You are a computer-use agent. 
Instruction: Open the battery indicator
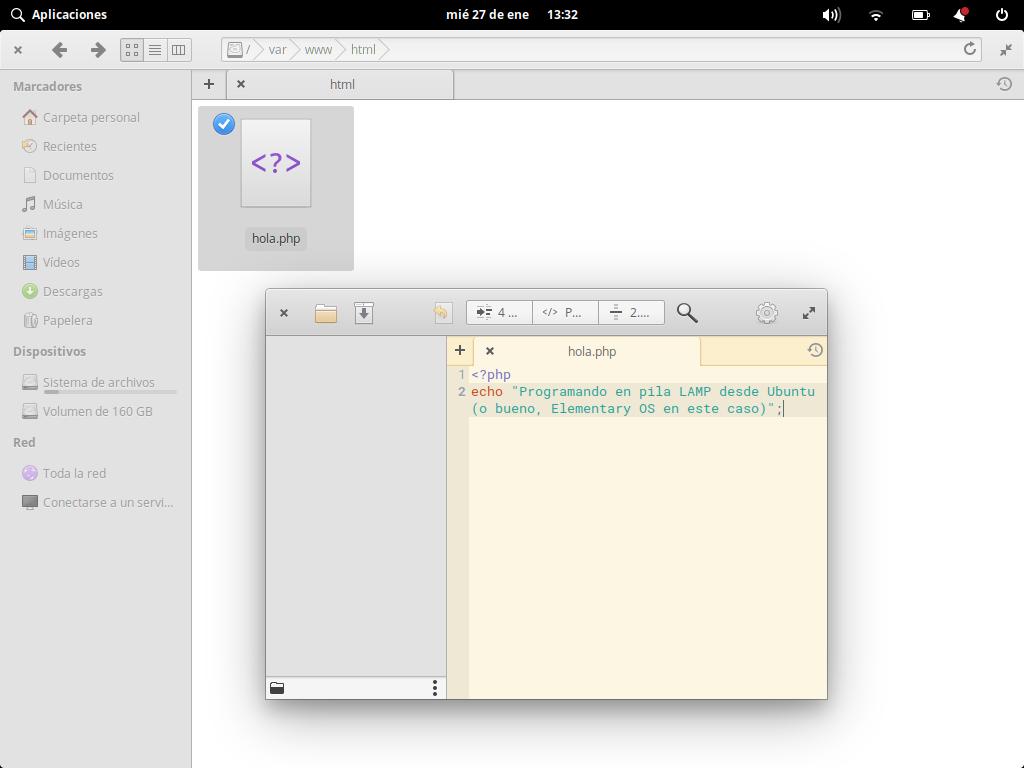click(x=921, y=14)
